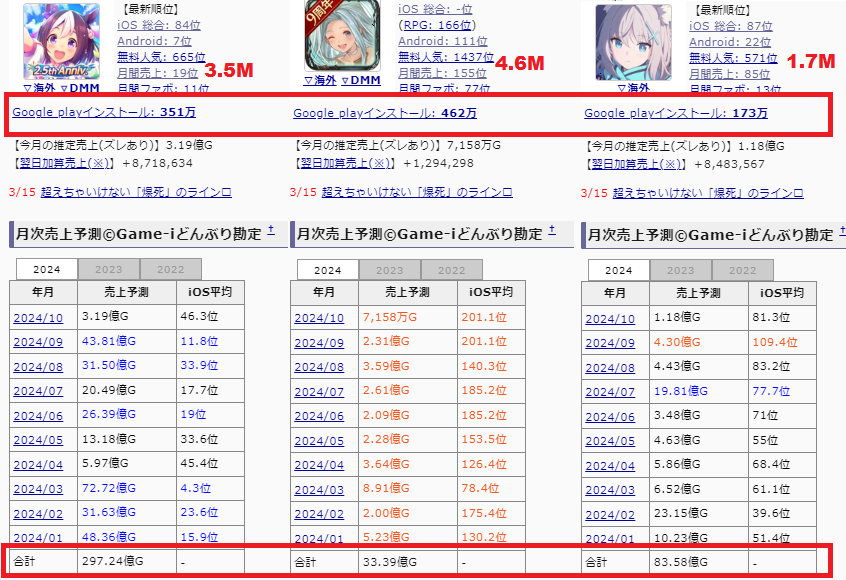Open the Android: 22位 ranking link

tap(730, 42)
